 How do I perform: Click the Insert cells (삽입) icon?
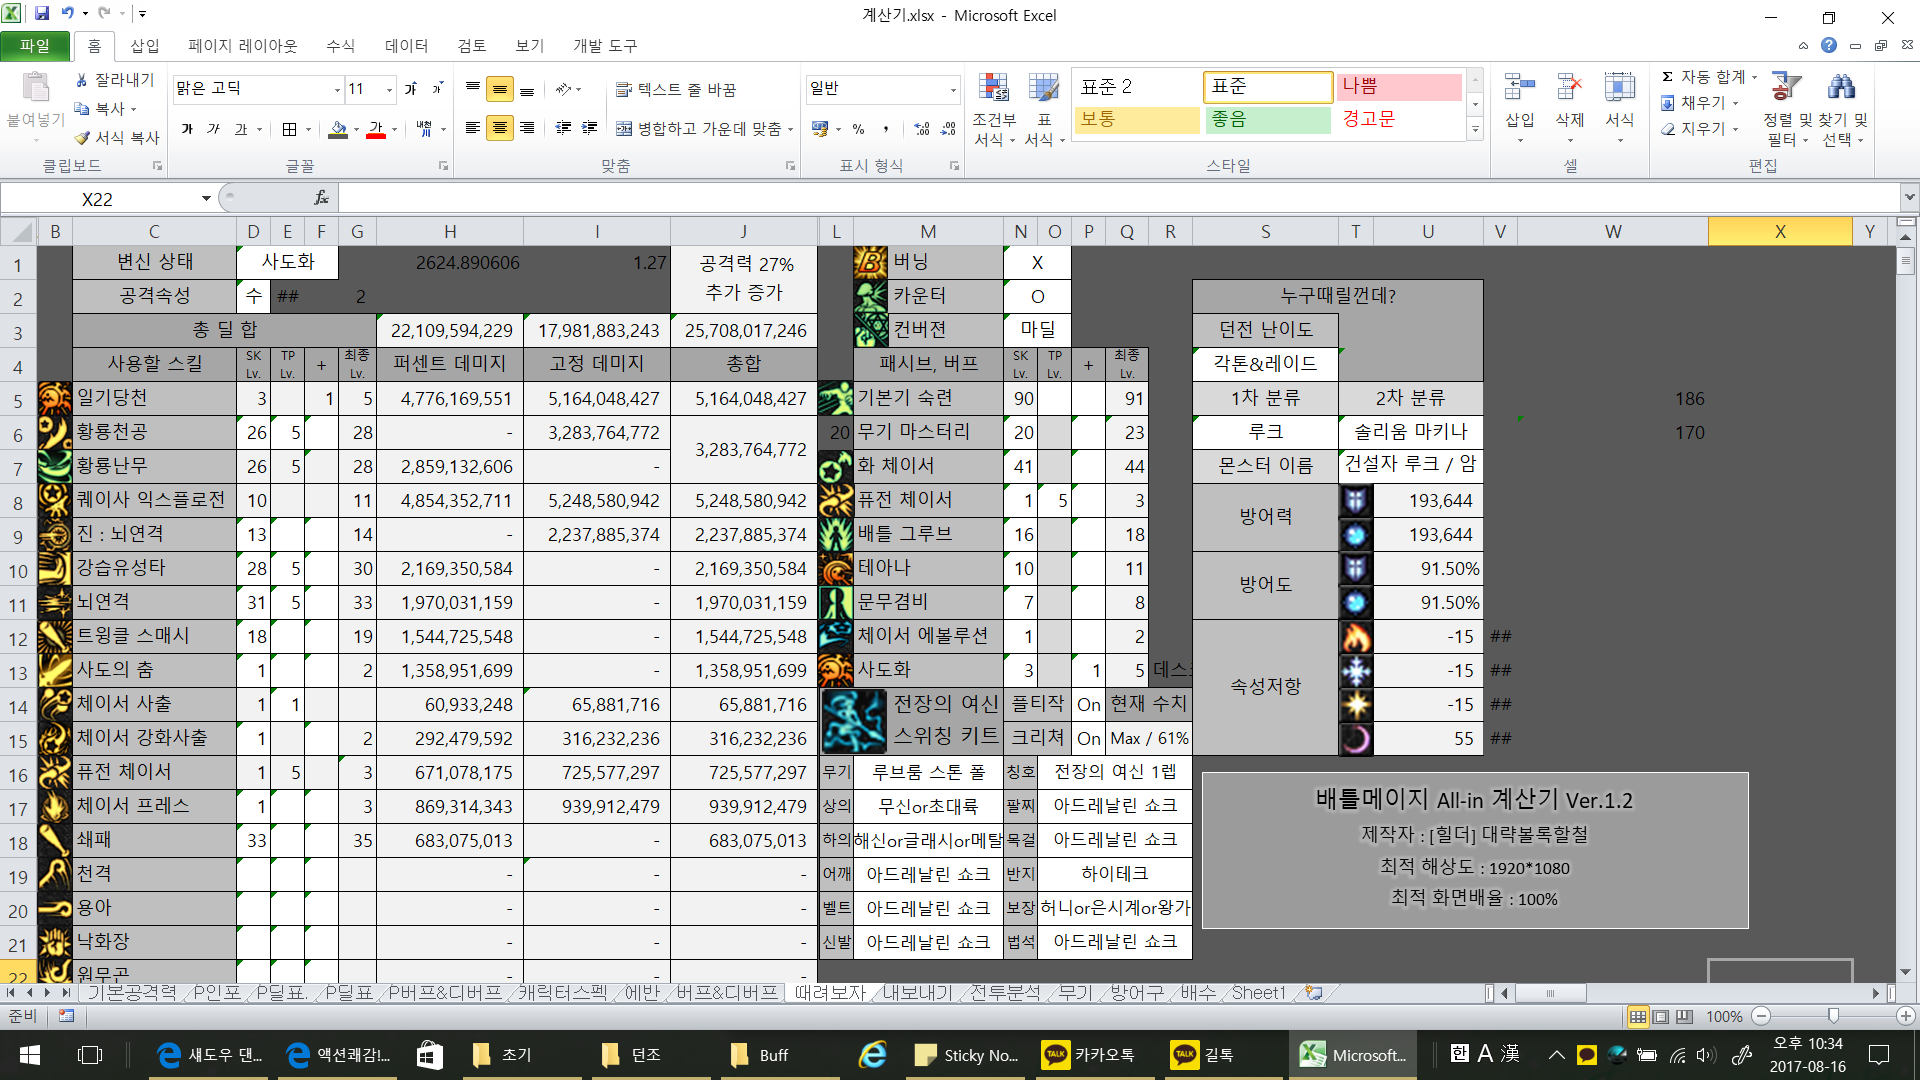pyautogui.click(x=1520, y=88)
